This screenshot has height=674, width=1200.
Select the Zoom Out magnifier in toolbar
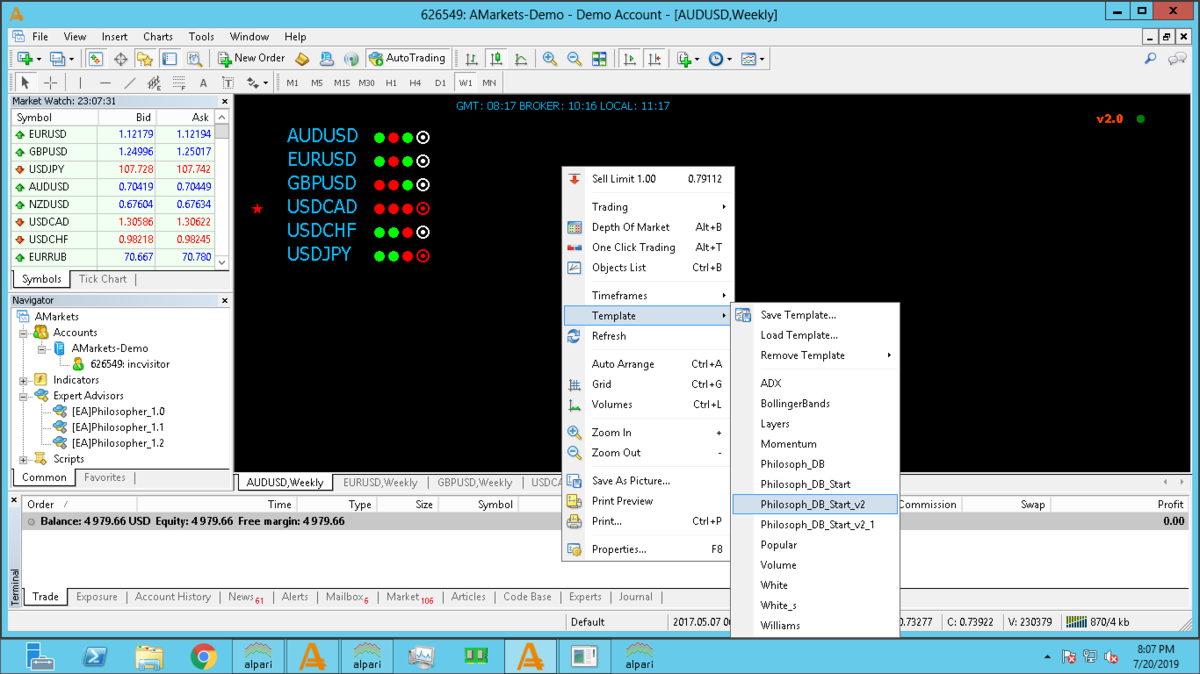click(575, 59)
